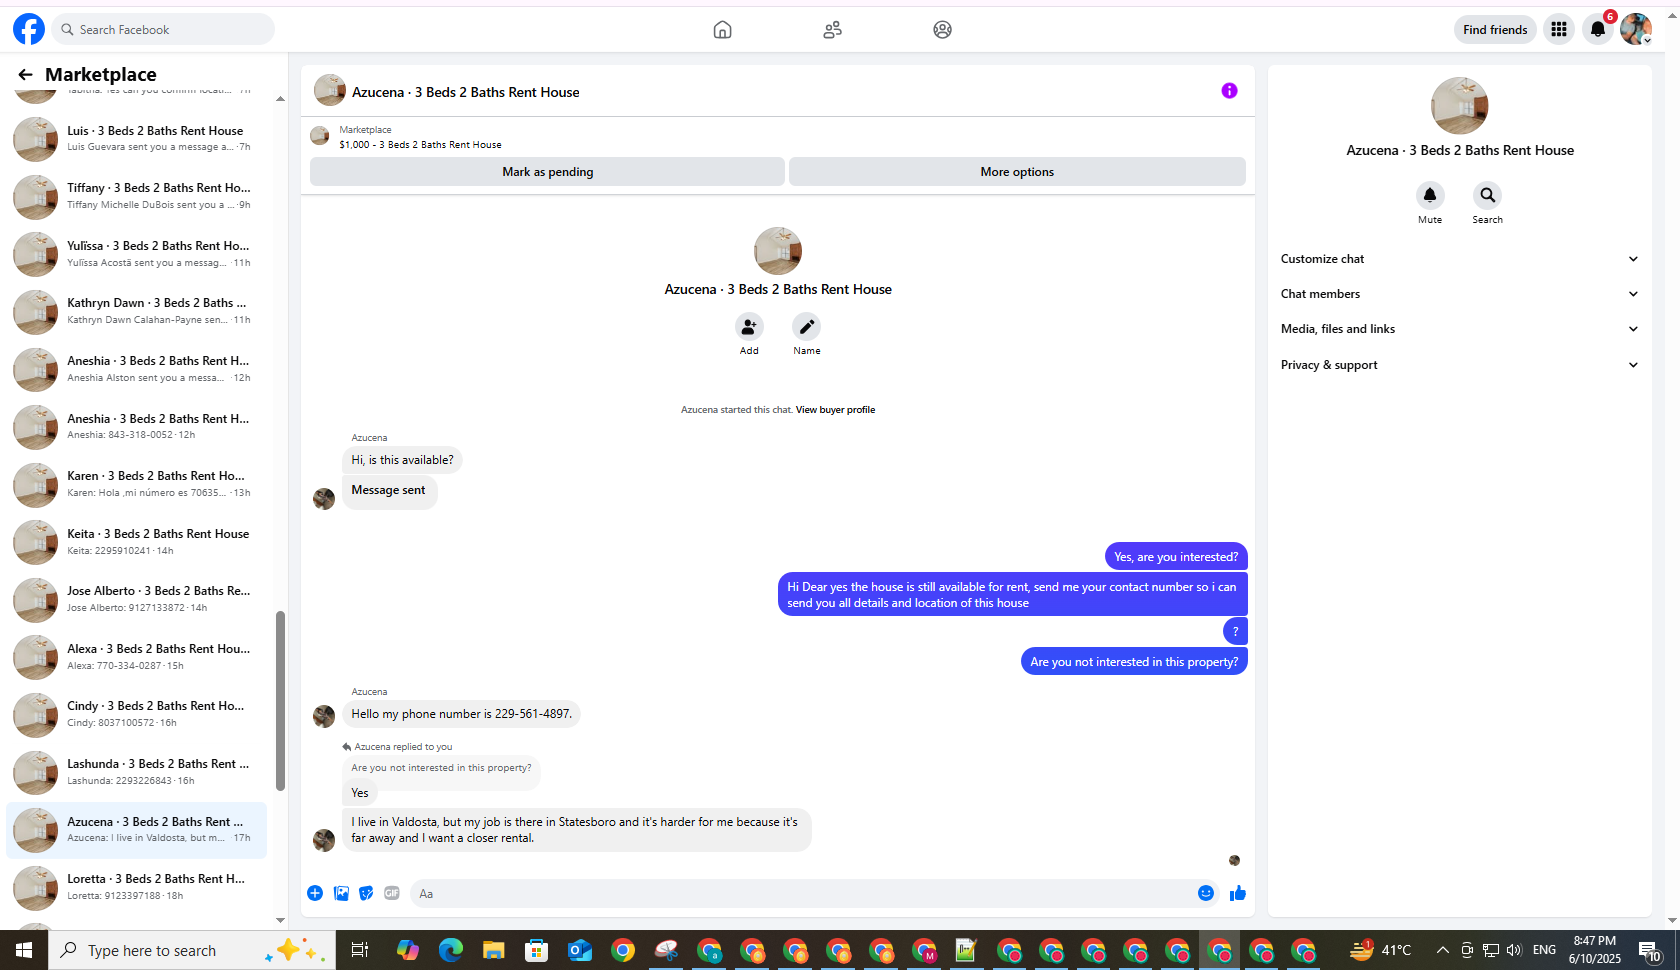Open the $1,000 Marketplace listing link

420,145
